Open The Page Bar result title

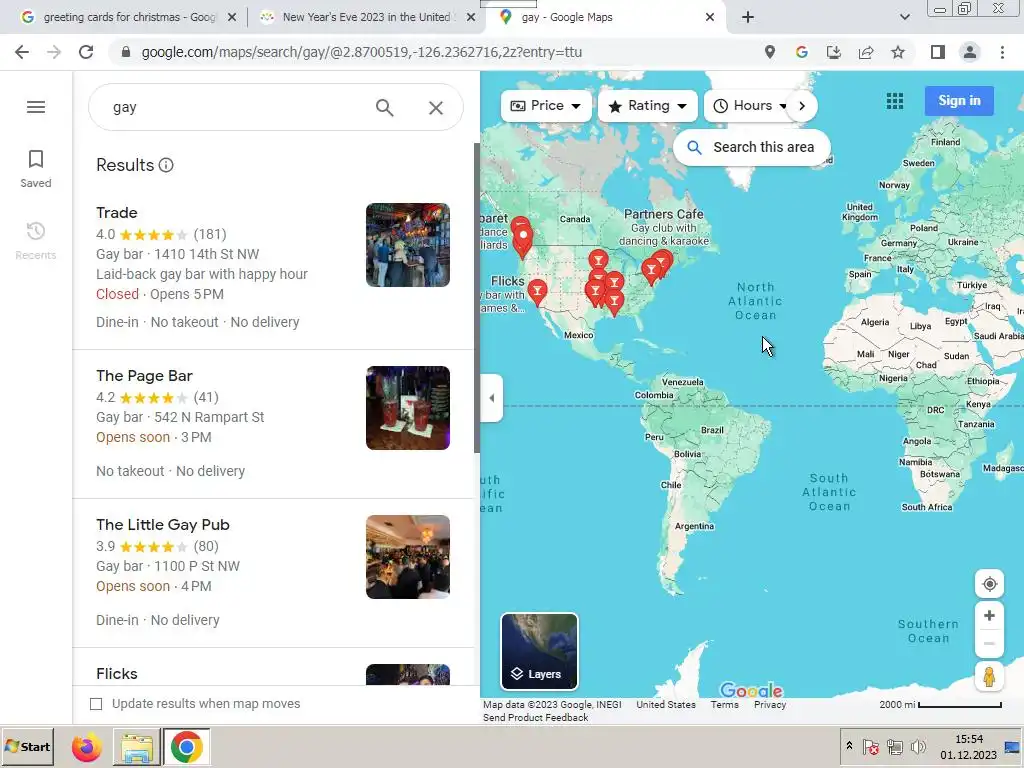pos(144,376)
